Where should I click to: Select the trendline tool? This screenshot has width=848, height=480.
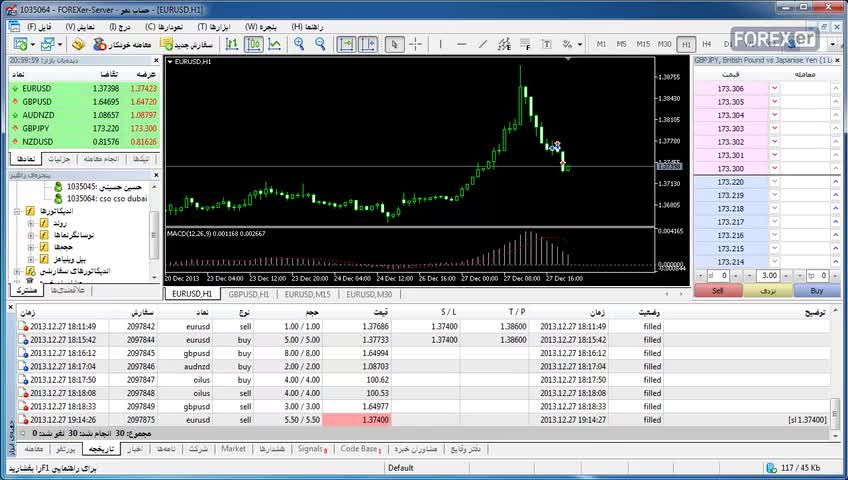click(x=482, y=44)
